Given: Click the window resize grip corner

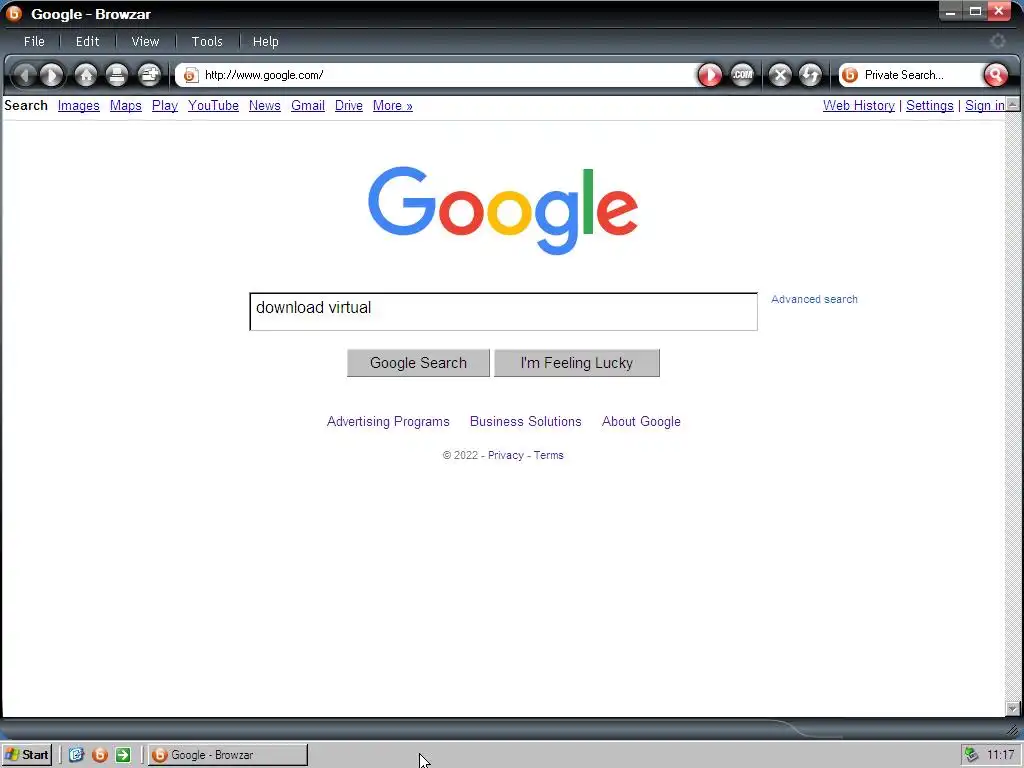Looking at the screenshot, I should point(1013,729).
